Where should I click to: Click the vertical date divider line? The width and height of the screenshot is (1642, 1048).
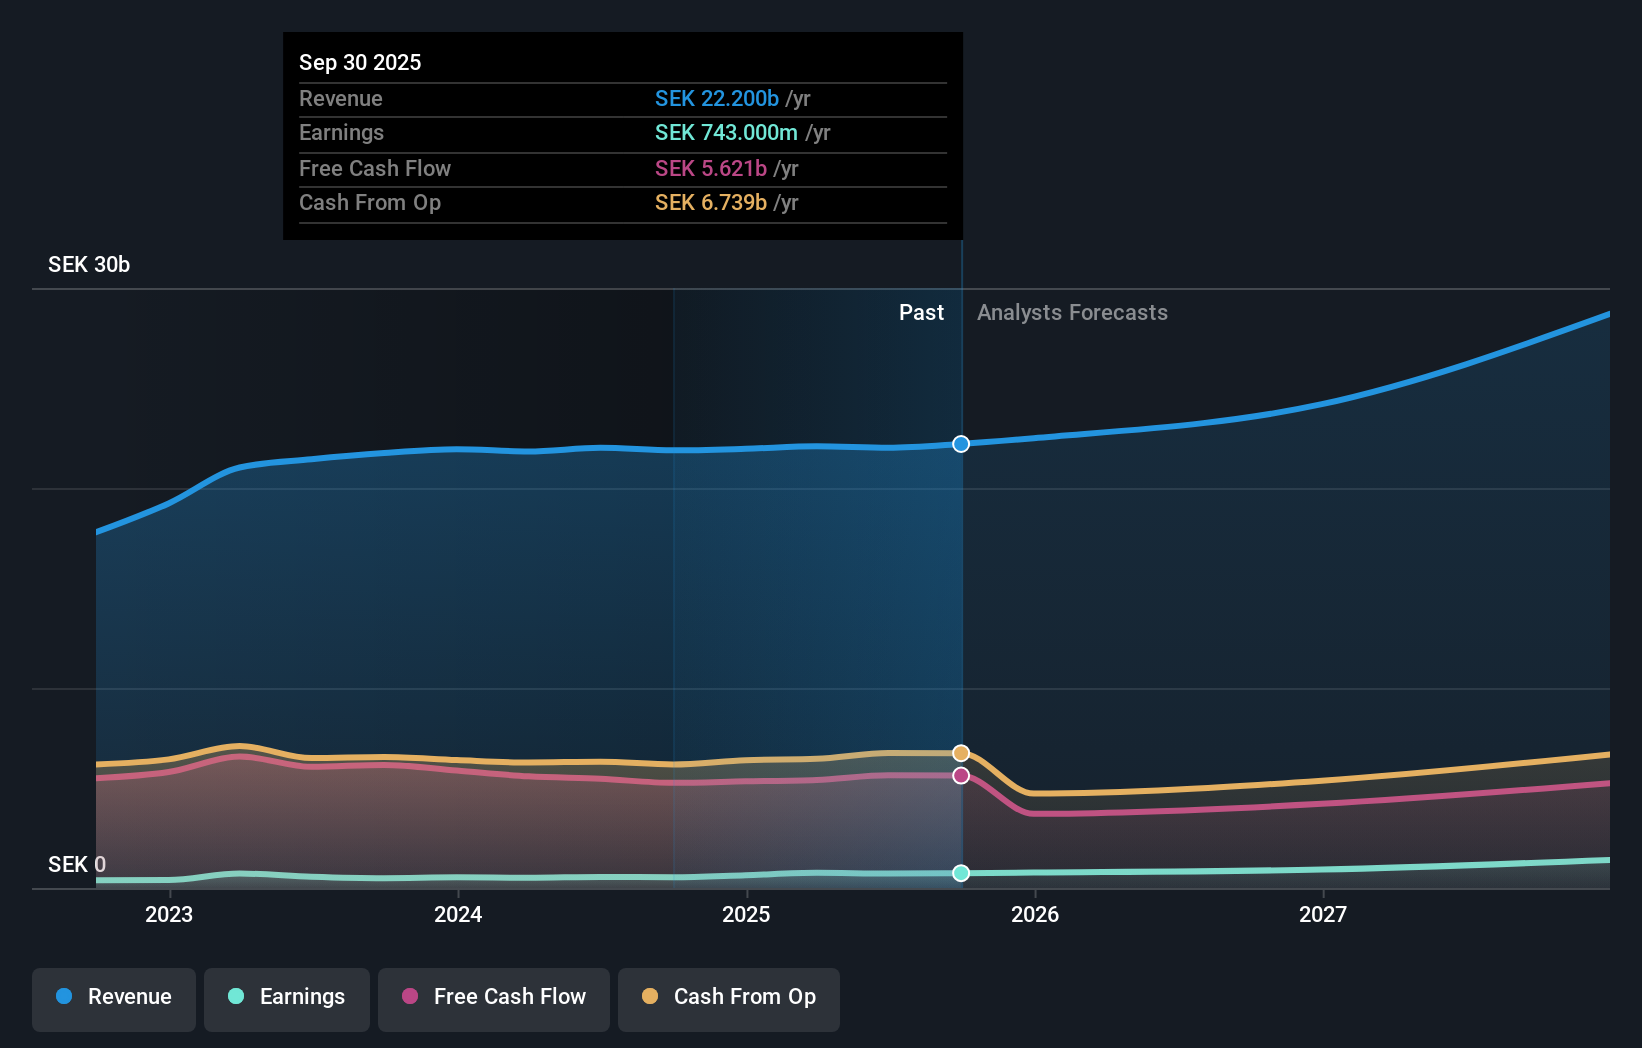point(960,600)
